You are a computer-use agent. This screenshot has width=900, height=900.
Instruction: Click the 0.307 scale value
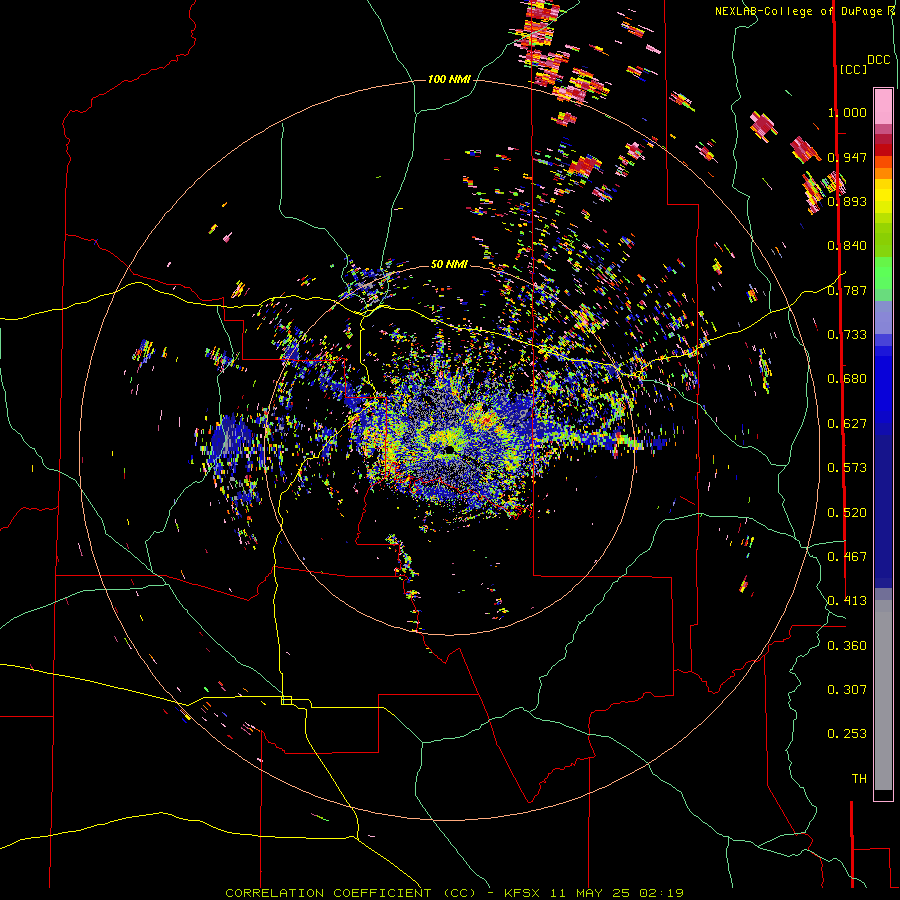pyautogui.click(x=847, y=690)
